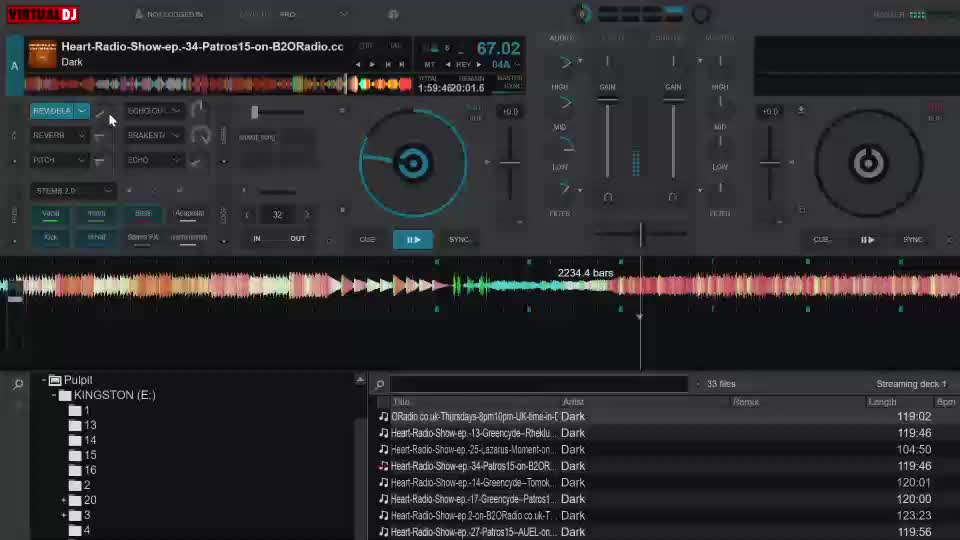Switch to the VIDEO mixer tab
Viewport: 960px width, 540px height.
point(613,38)
